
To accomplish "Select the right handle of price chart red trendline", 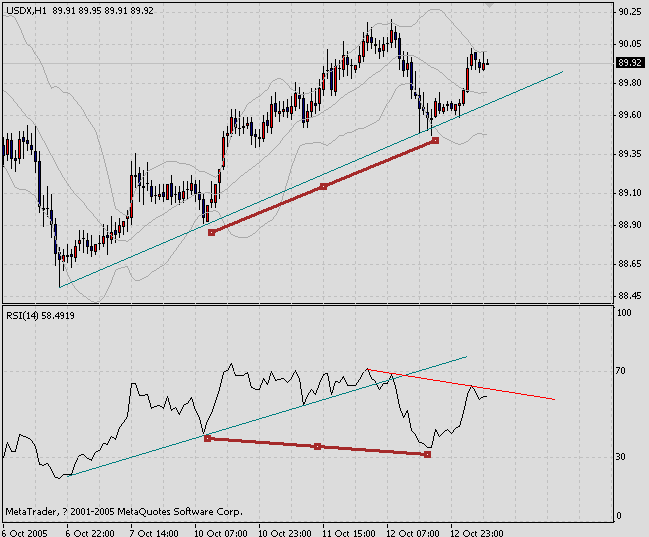I will [x=435, y=141].
